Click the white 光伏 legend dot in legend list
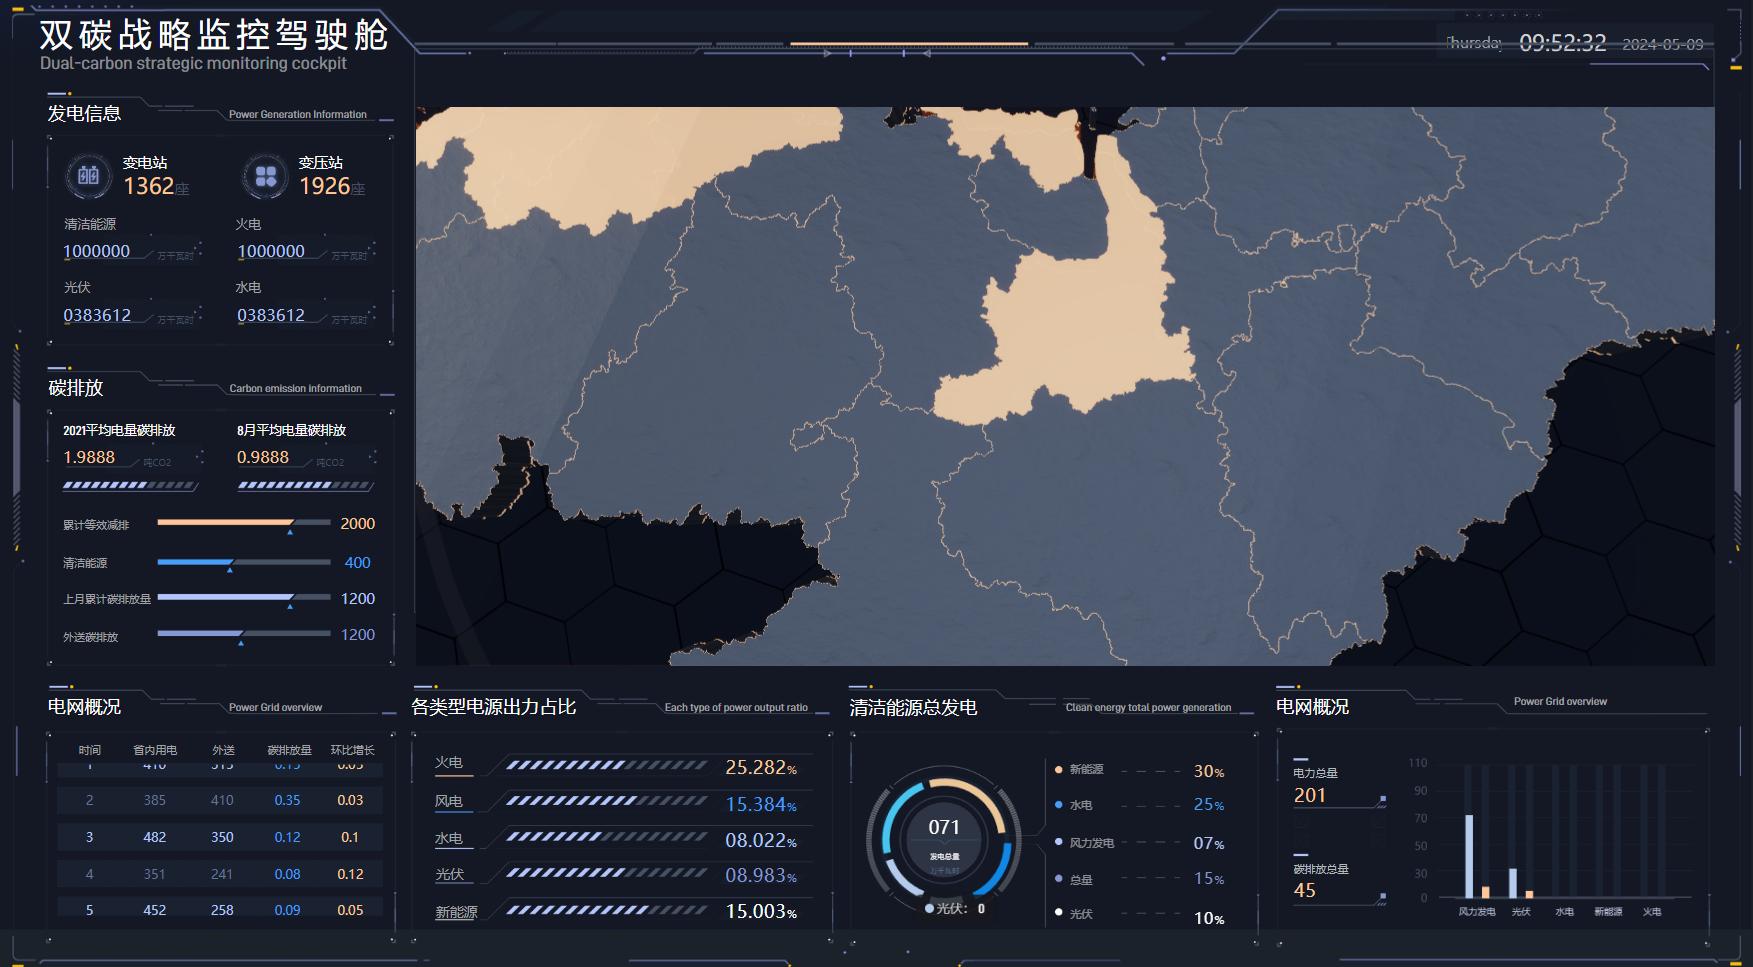This screenshot has height=967, width=1753. 1058,913
